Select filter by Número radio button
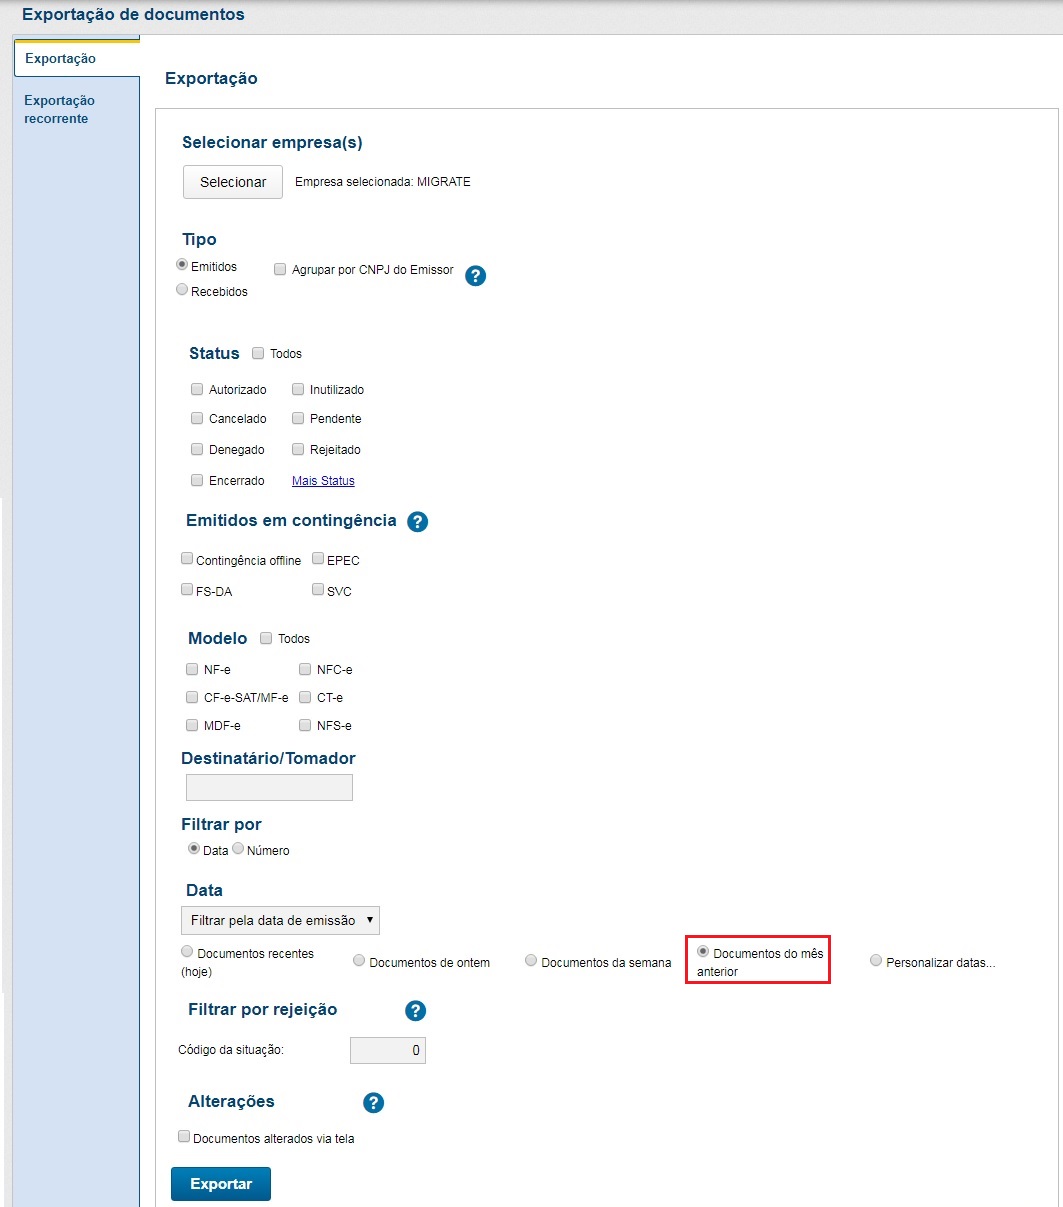 238,849
